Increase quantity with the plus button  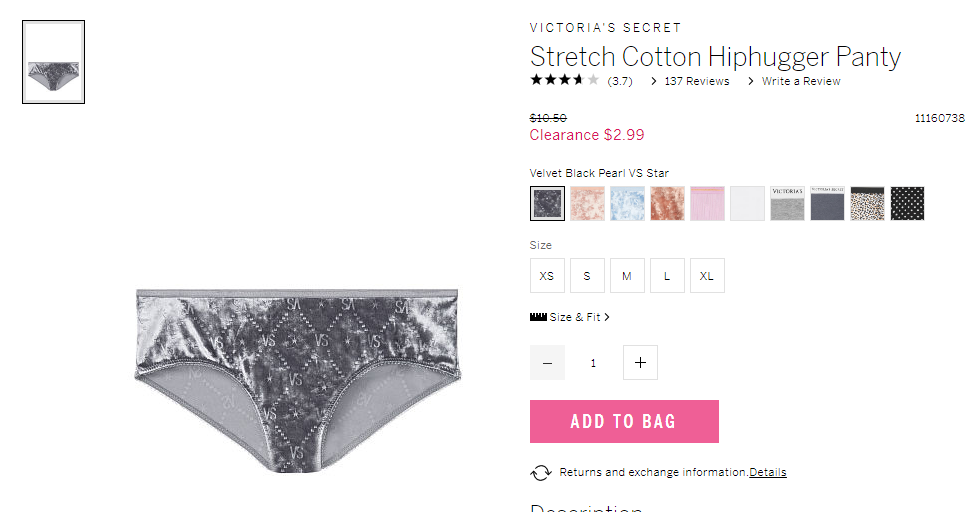coord(640,362)
